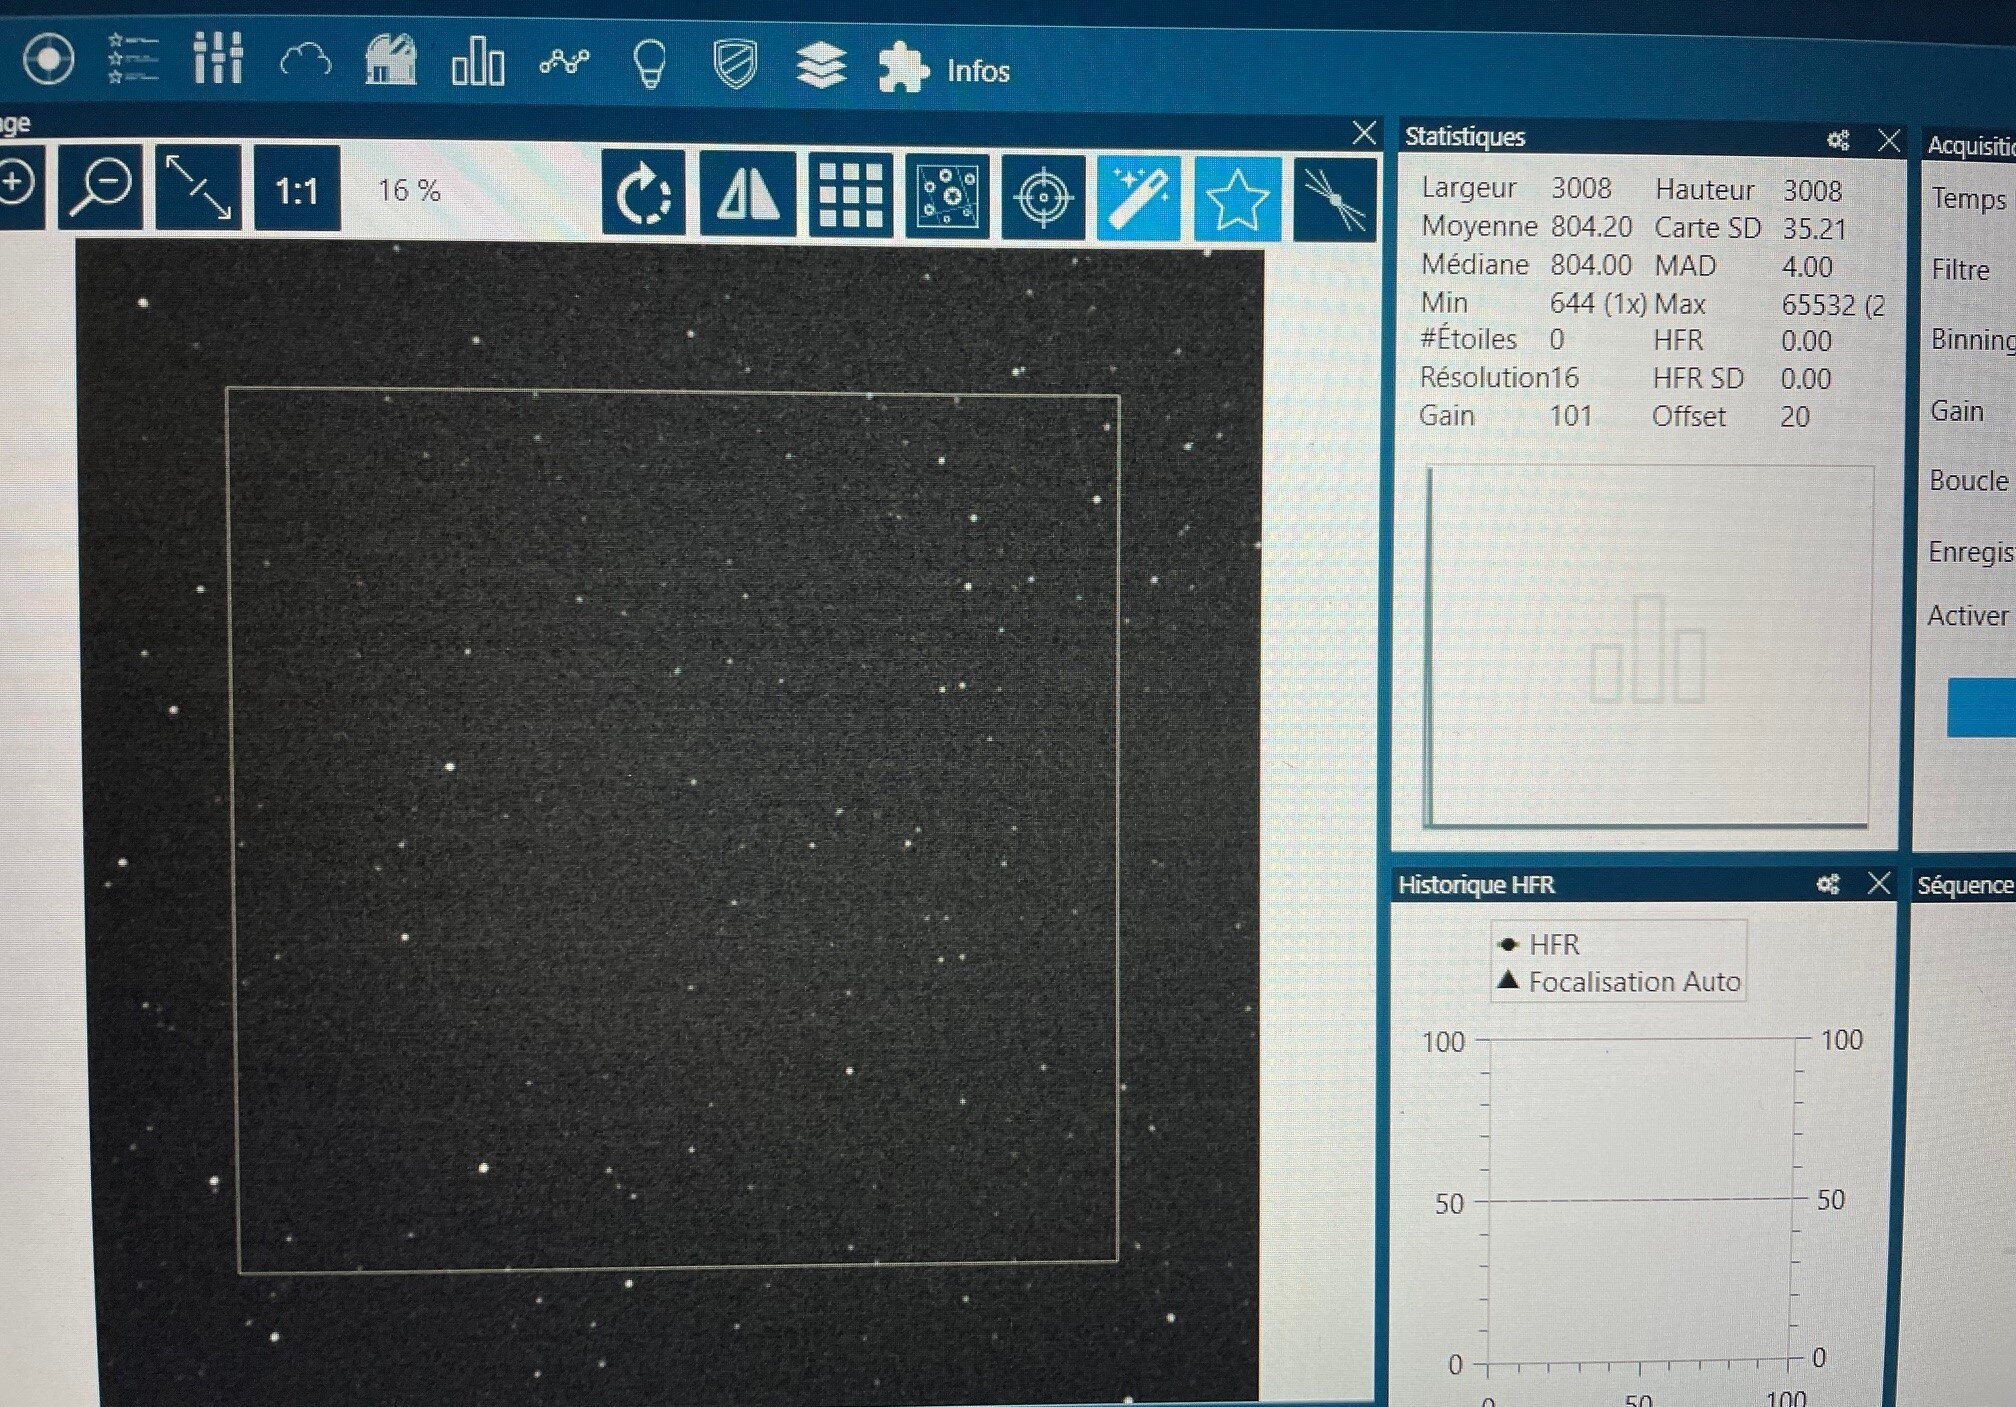Open the observatory dome tab icon

(390, 60)
